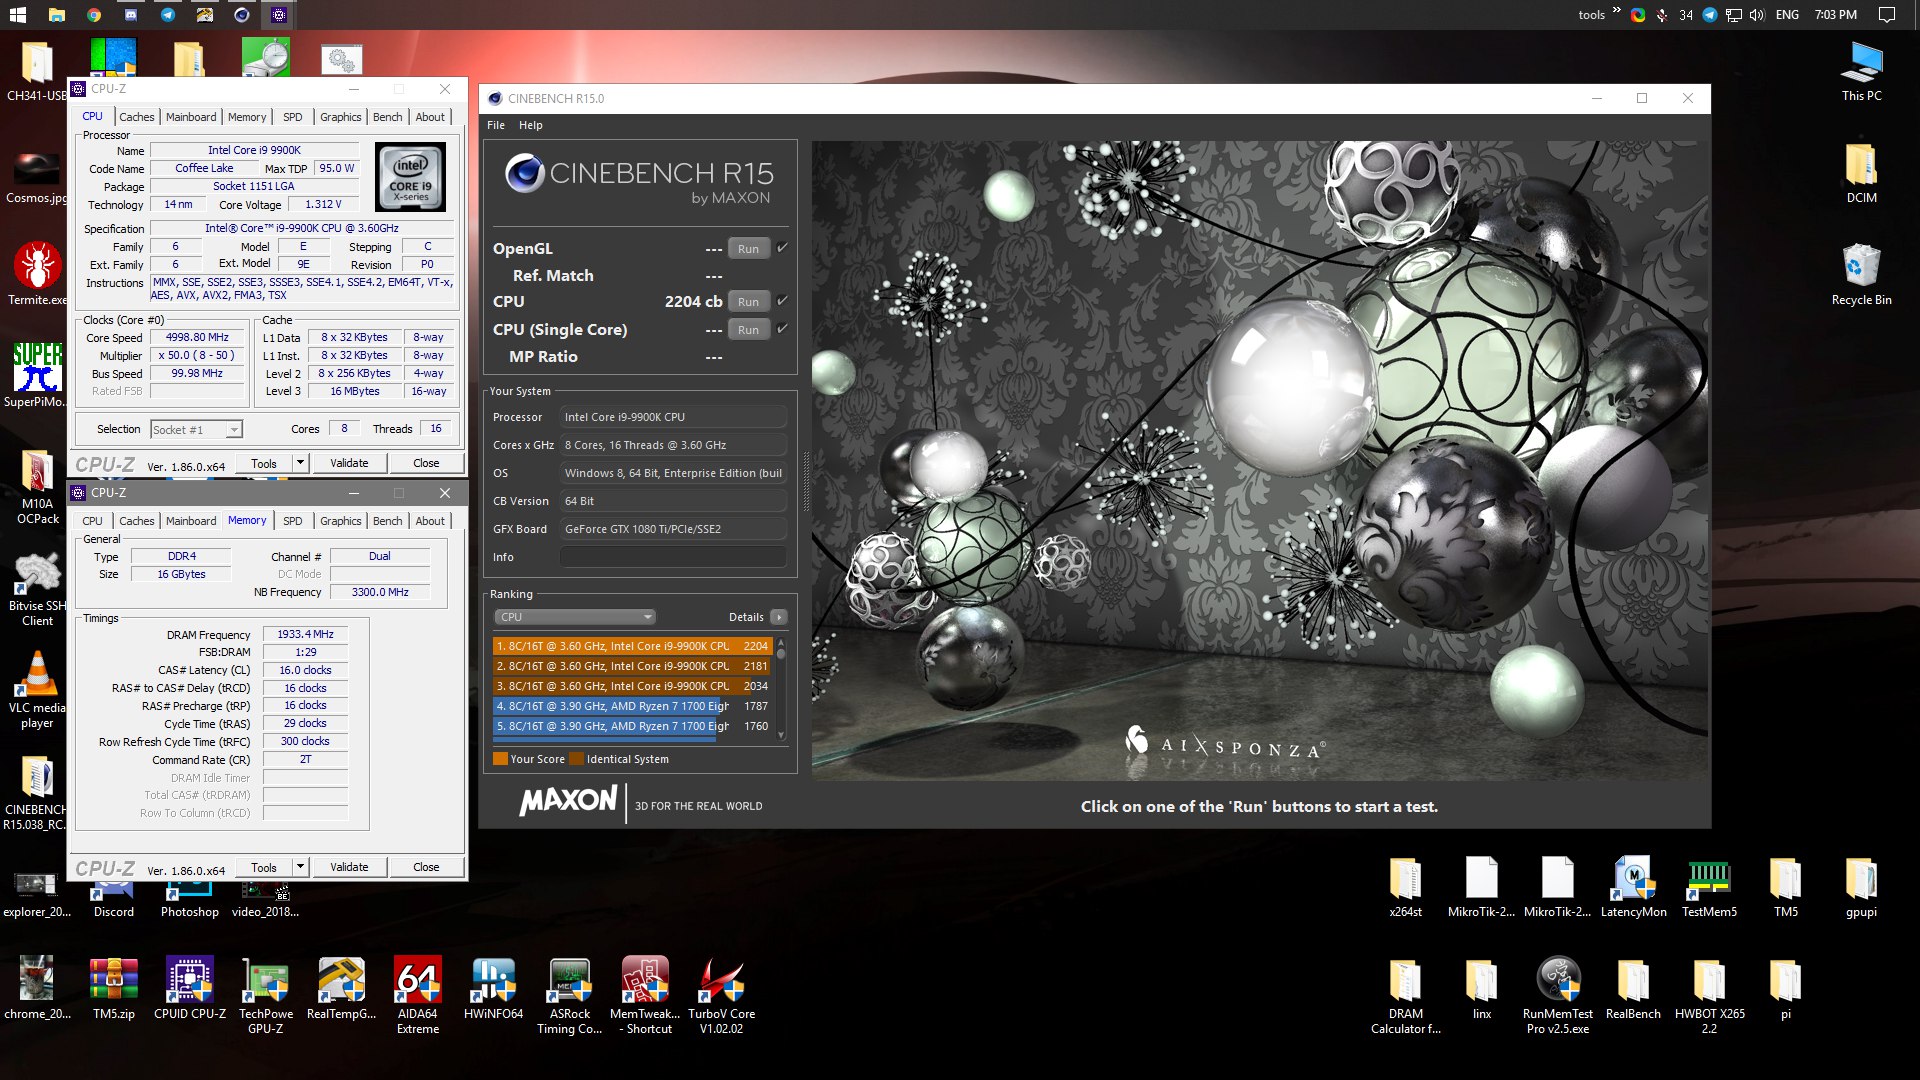Click the Info input field
Image resolution: width=1920 pixels, height=1080 pixels.
coord(673,557)
